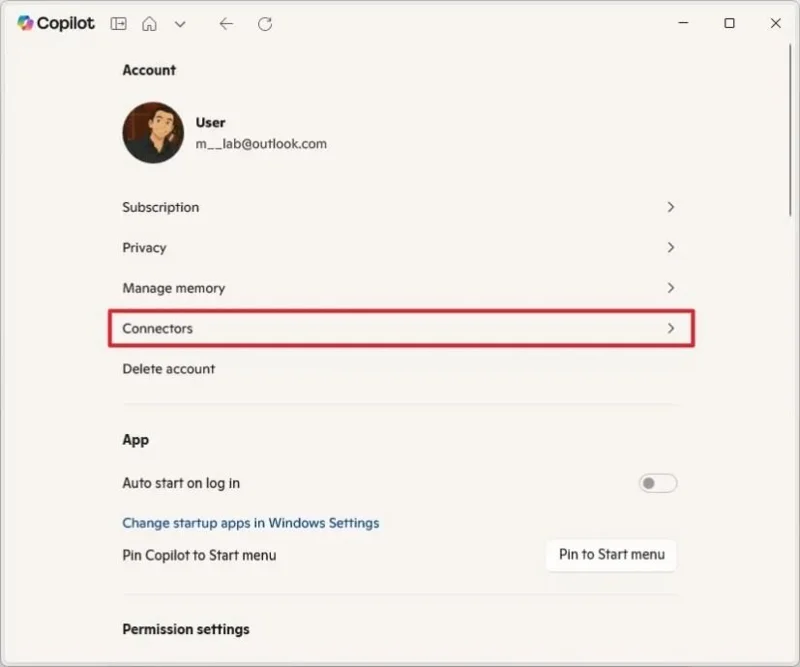Screen dimensions: 800x667
Task: Open the Subscription settings row
Action: pos(401,207)
